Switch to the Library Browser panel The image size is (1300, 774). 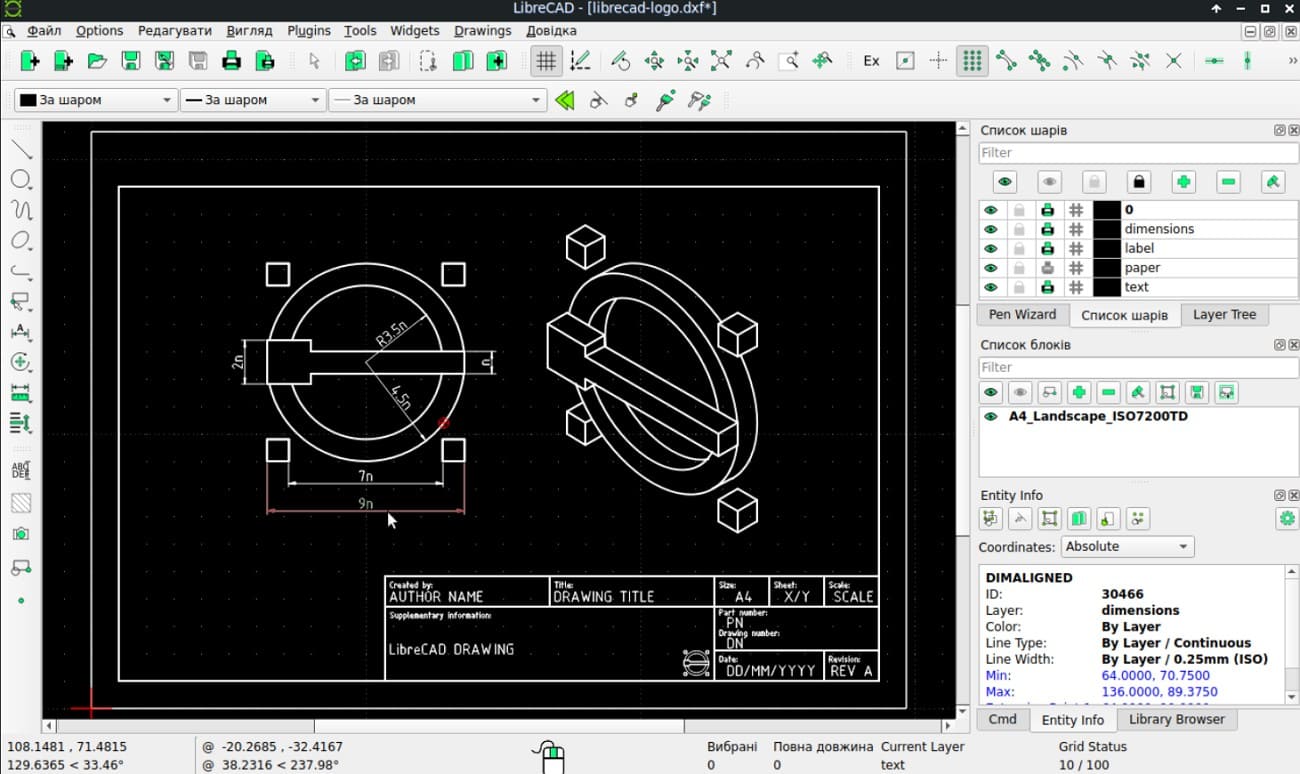pos(1177,719)
